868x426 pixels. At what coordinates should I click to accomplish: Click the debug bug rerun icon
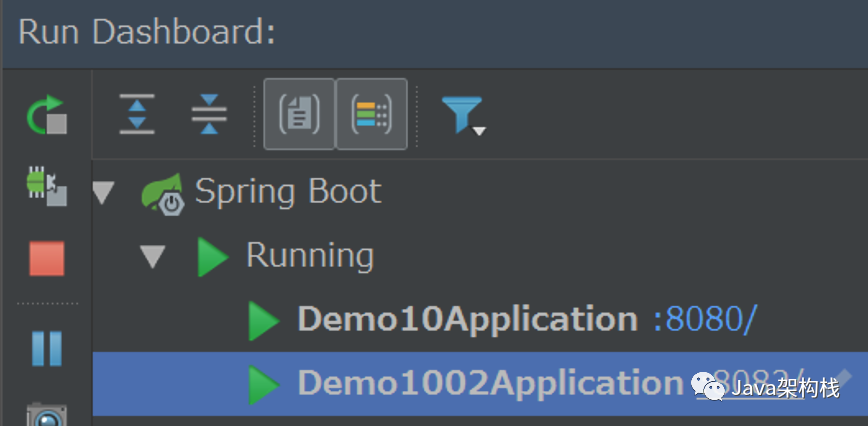46,187
